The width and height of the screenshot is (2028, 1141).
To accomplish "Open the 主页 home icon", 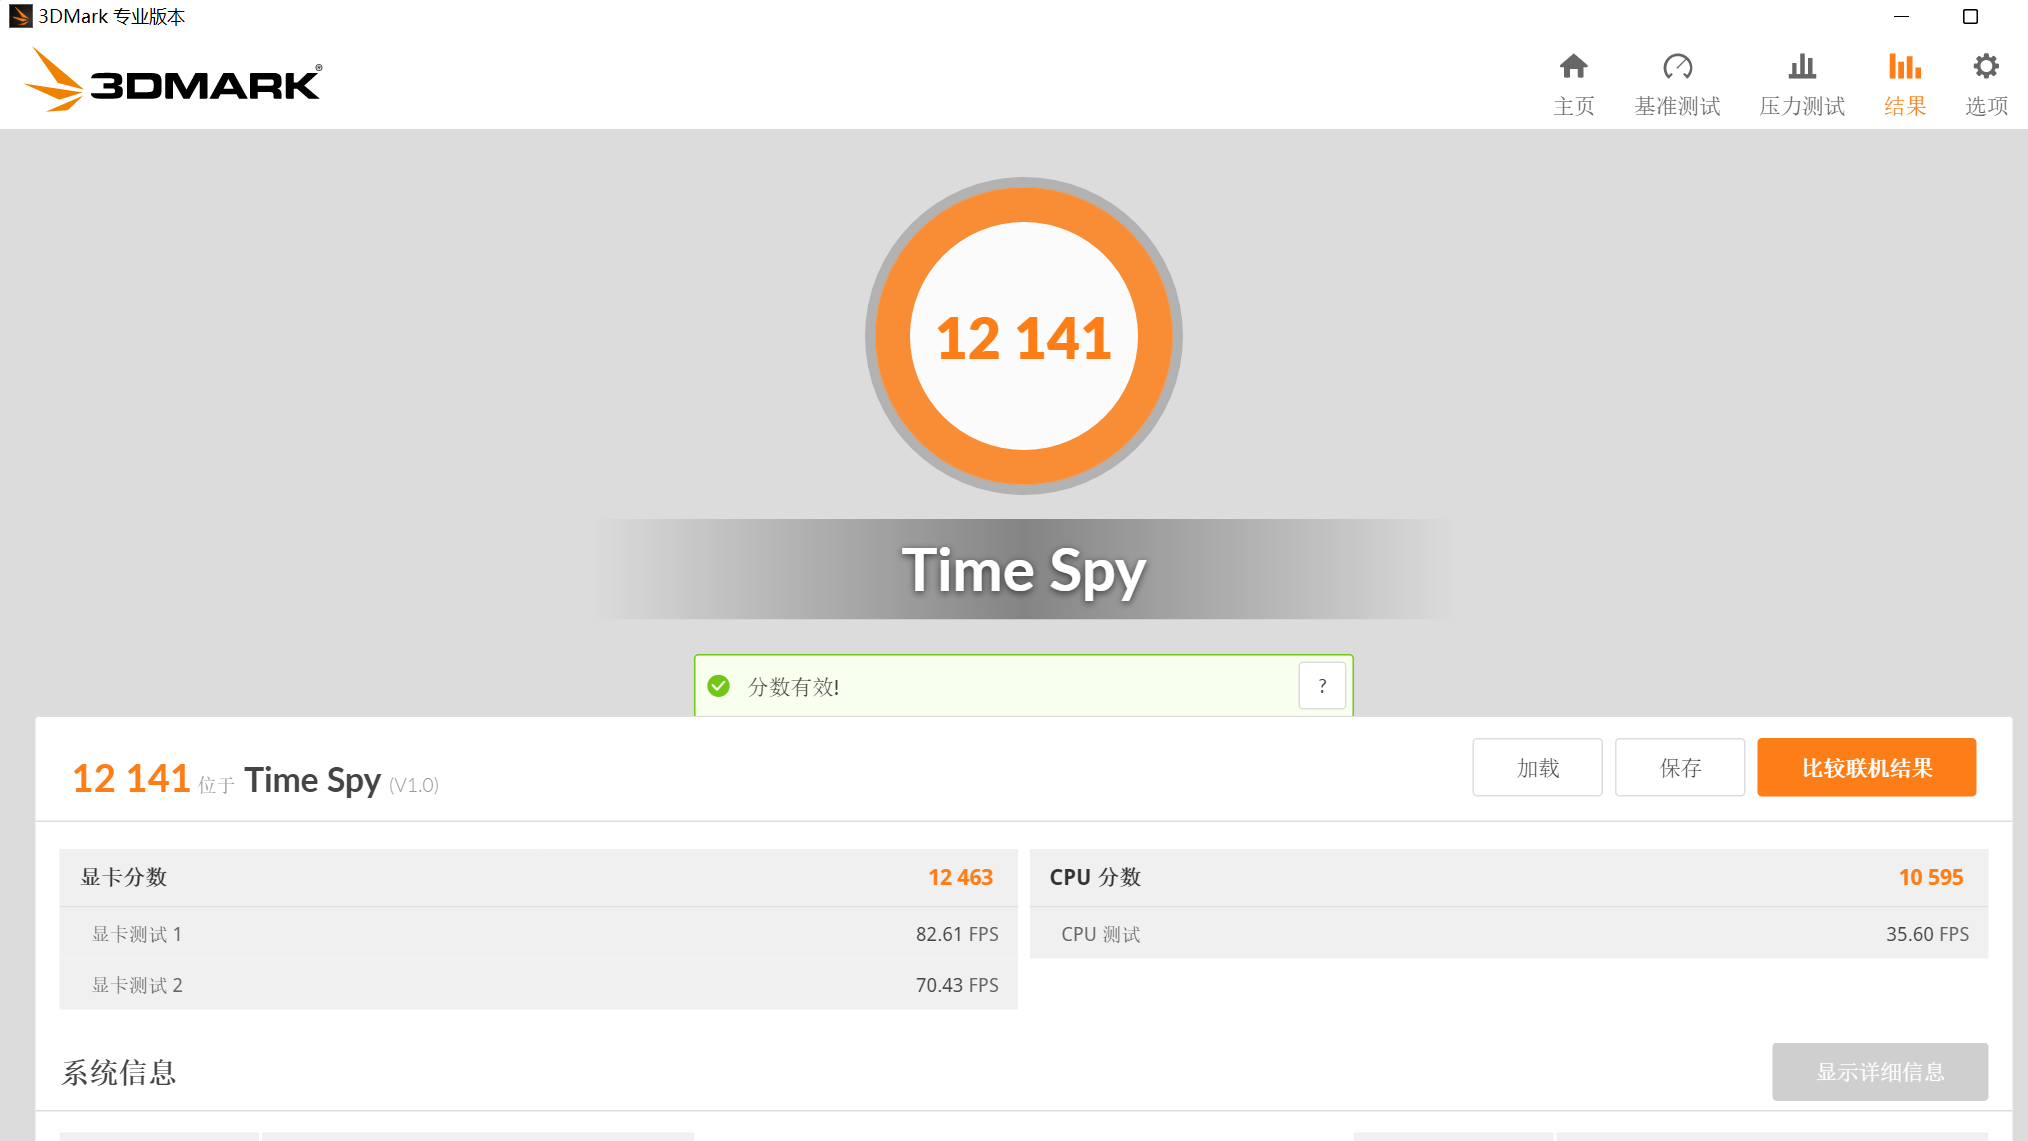I will [1573, 67].
